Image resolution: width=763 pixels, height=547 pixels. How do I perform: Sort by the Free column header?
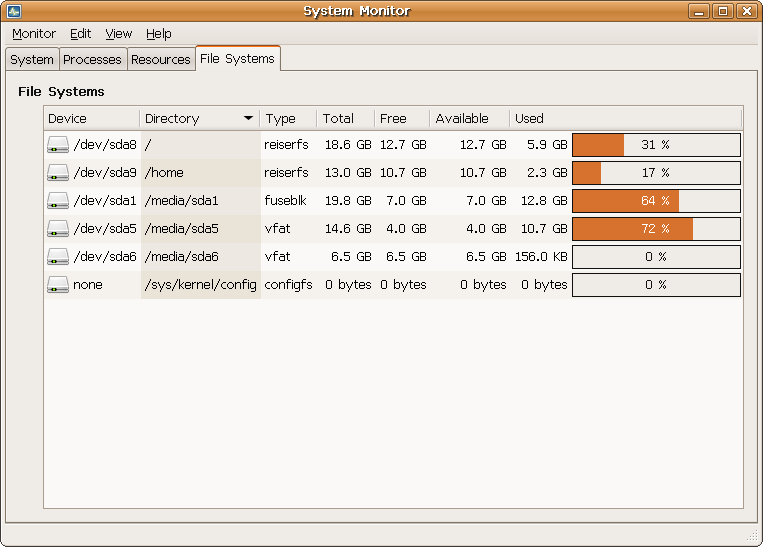402,118
